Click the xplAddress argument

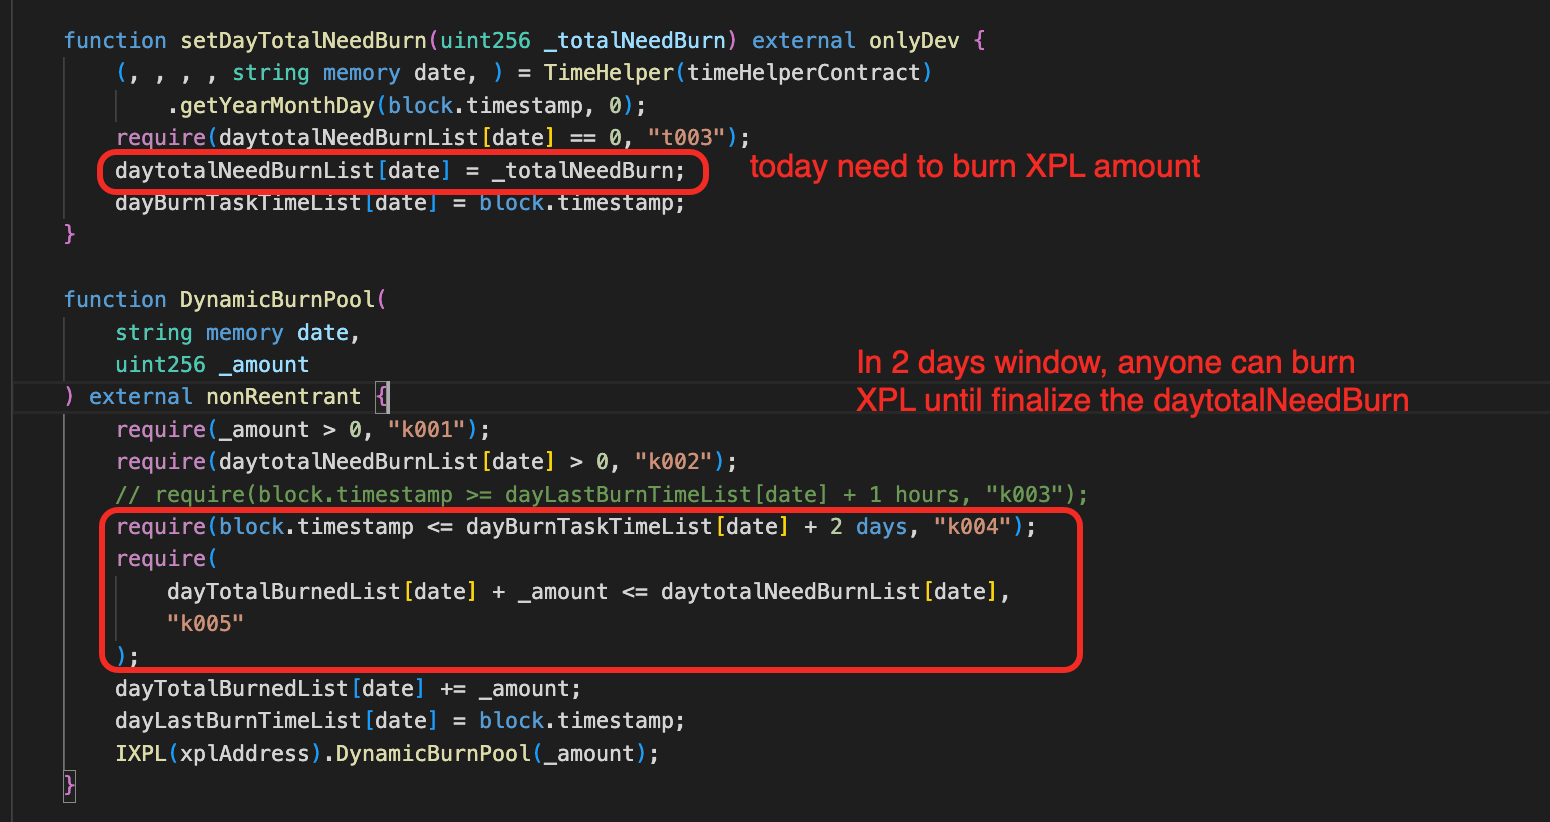tap(245, 754)
